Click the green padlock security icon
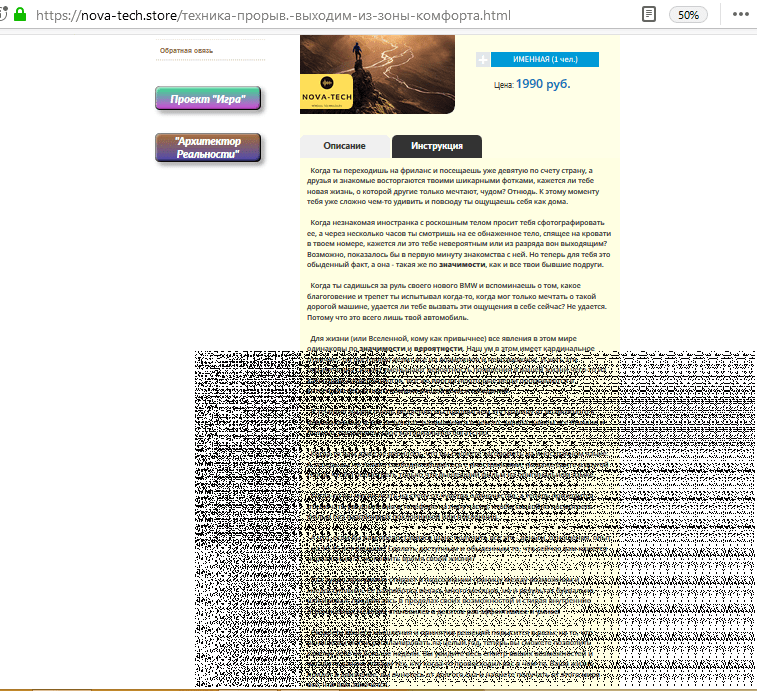The image size is (757, 691). pos(19,16)
